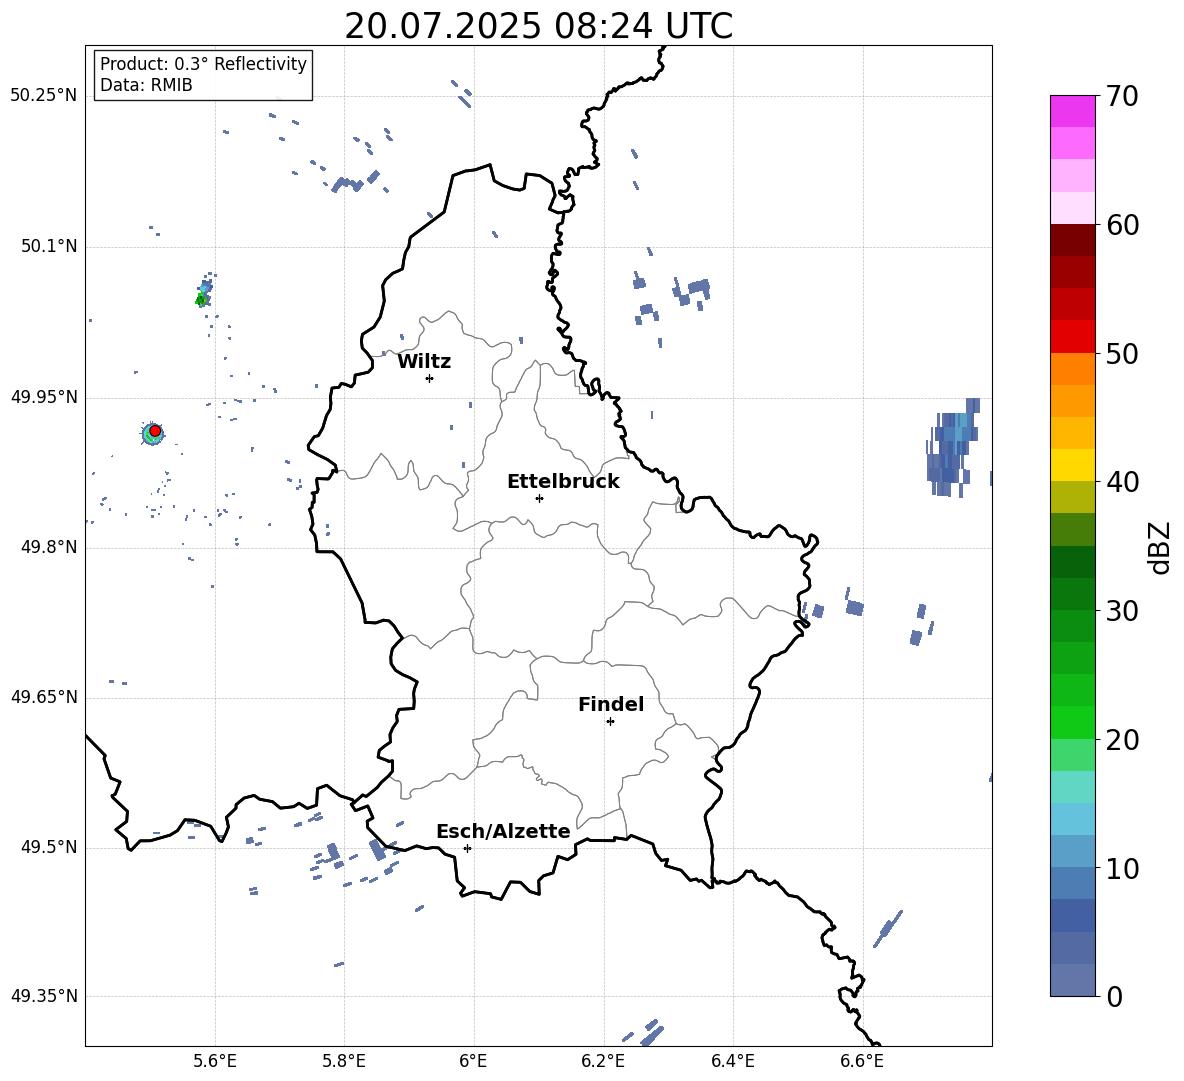Image resolution: width=1184 pixels, height=1081 pixels.
Task: Click the 5.6°E longitude label
Action: pyautogui.click(x=215, y=1061)
